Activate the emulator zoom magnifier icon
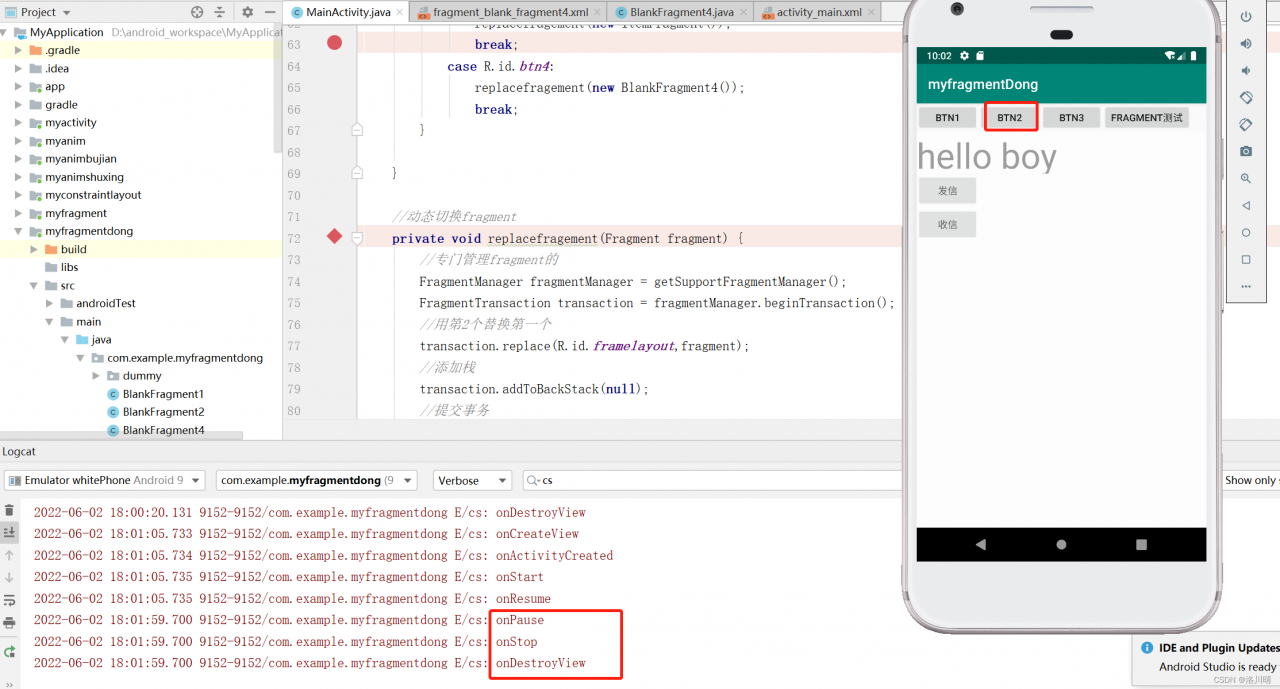This screenshot has width=1280, height=689. click(x=1246, y=179)
